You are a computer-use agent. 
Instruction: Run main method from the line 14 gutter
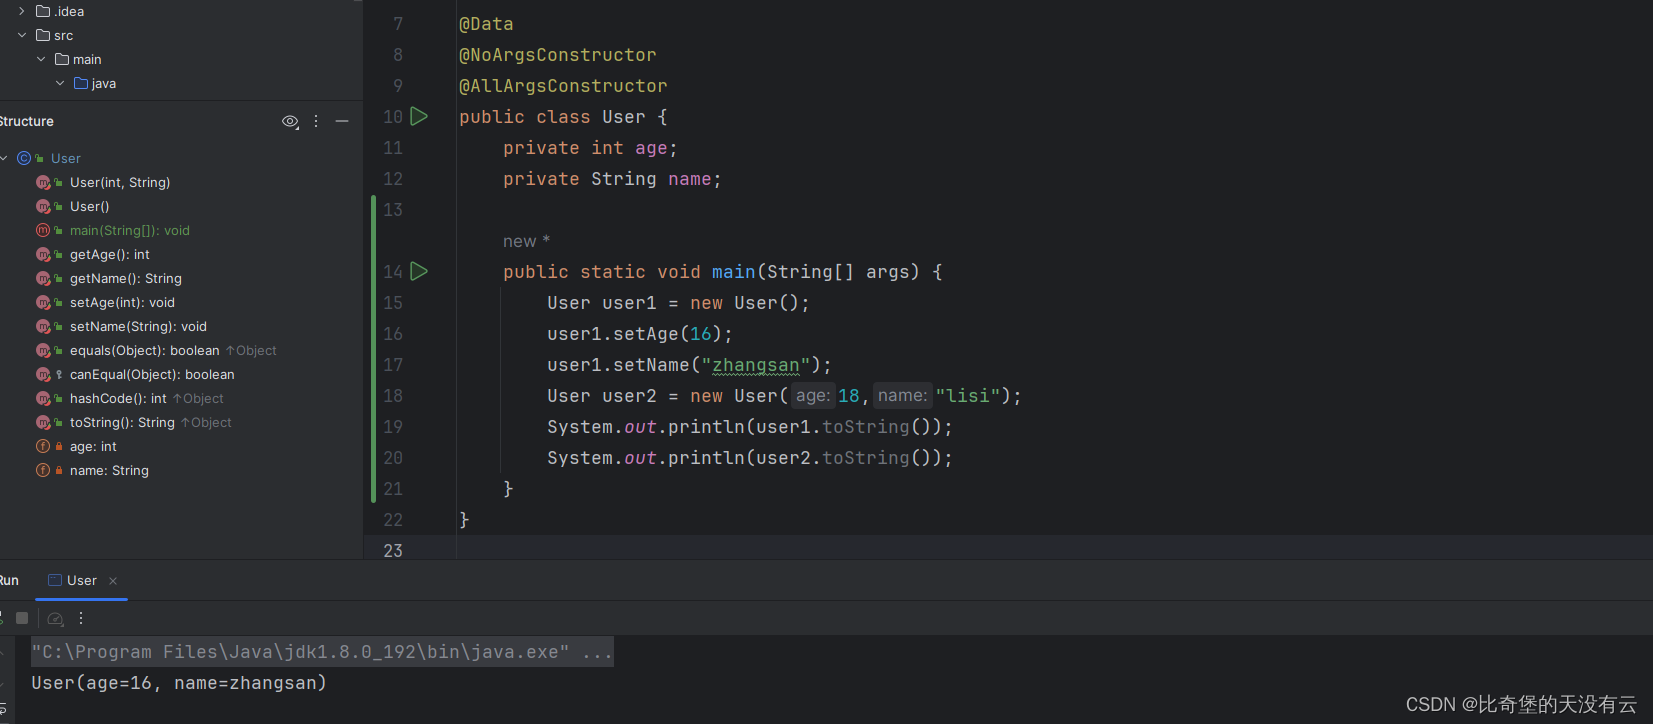(420, 271)
